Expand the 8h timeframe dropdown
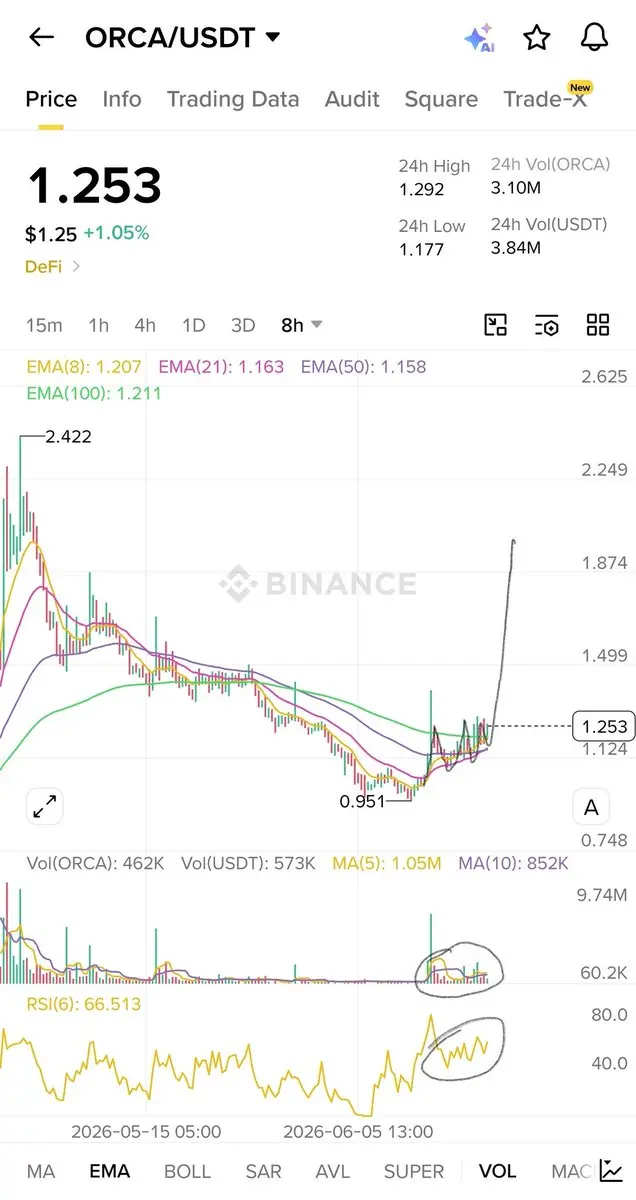Viewport: 636px width, 1200px height. [302, 325]
